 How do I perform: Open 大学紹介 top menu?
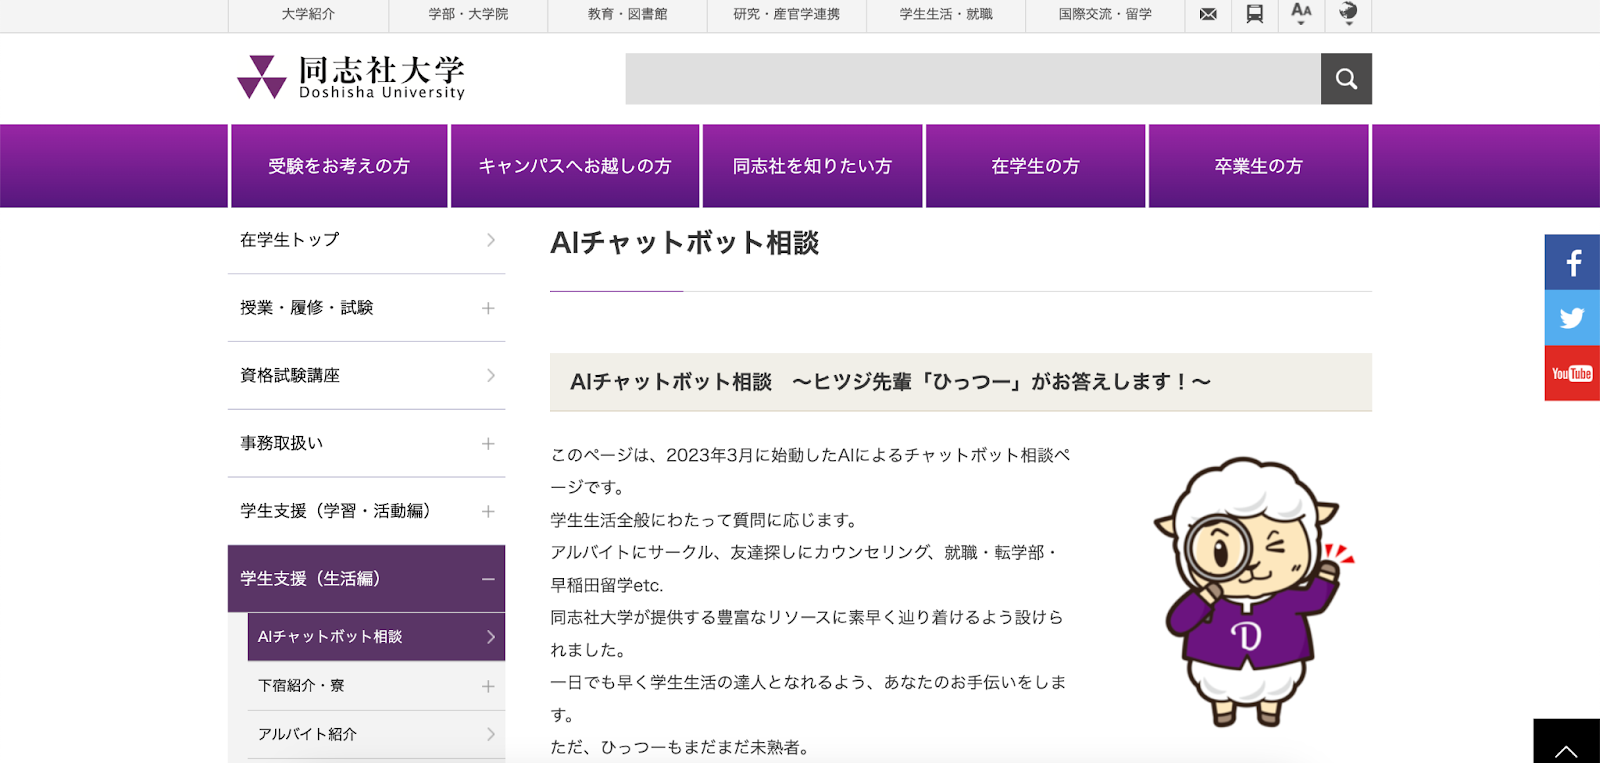pos(308,14)
